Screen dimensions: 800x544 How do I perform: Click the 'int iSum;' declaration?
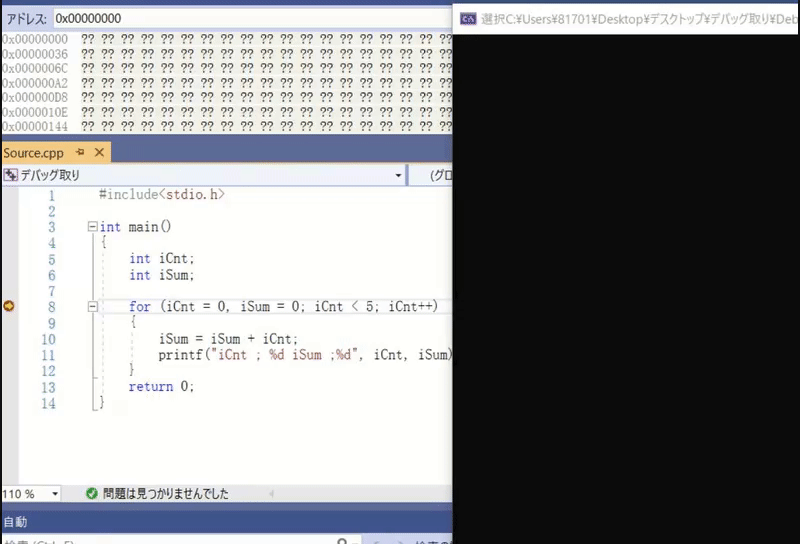tap(162, 275)
